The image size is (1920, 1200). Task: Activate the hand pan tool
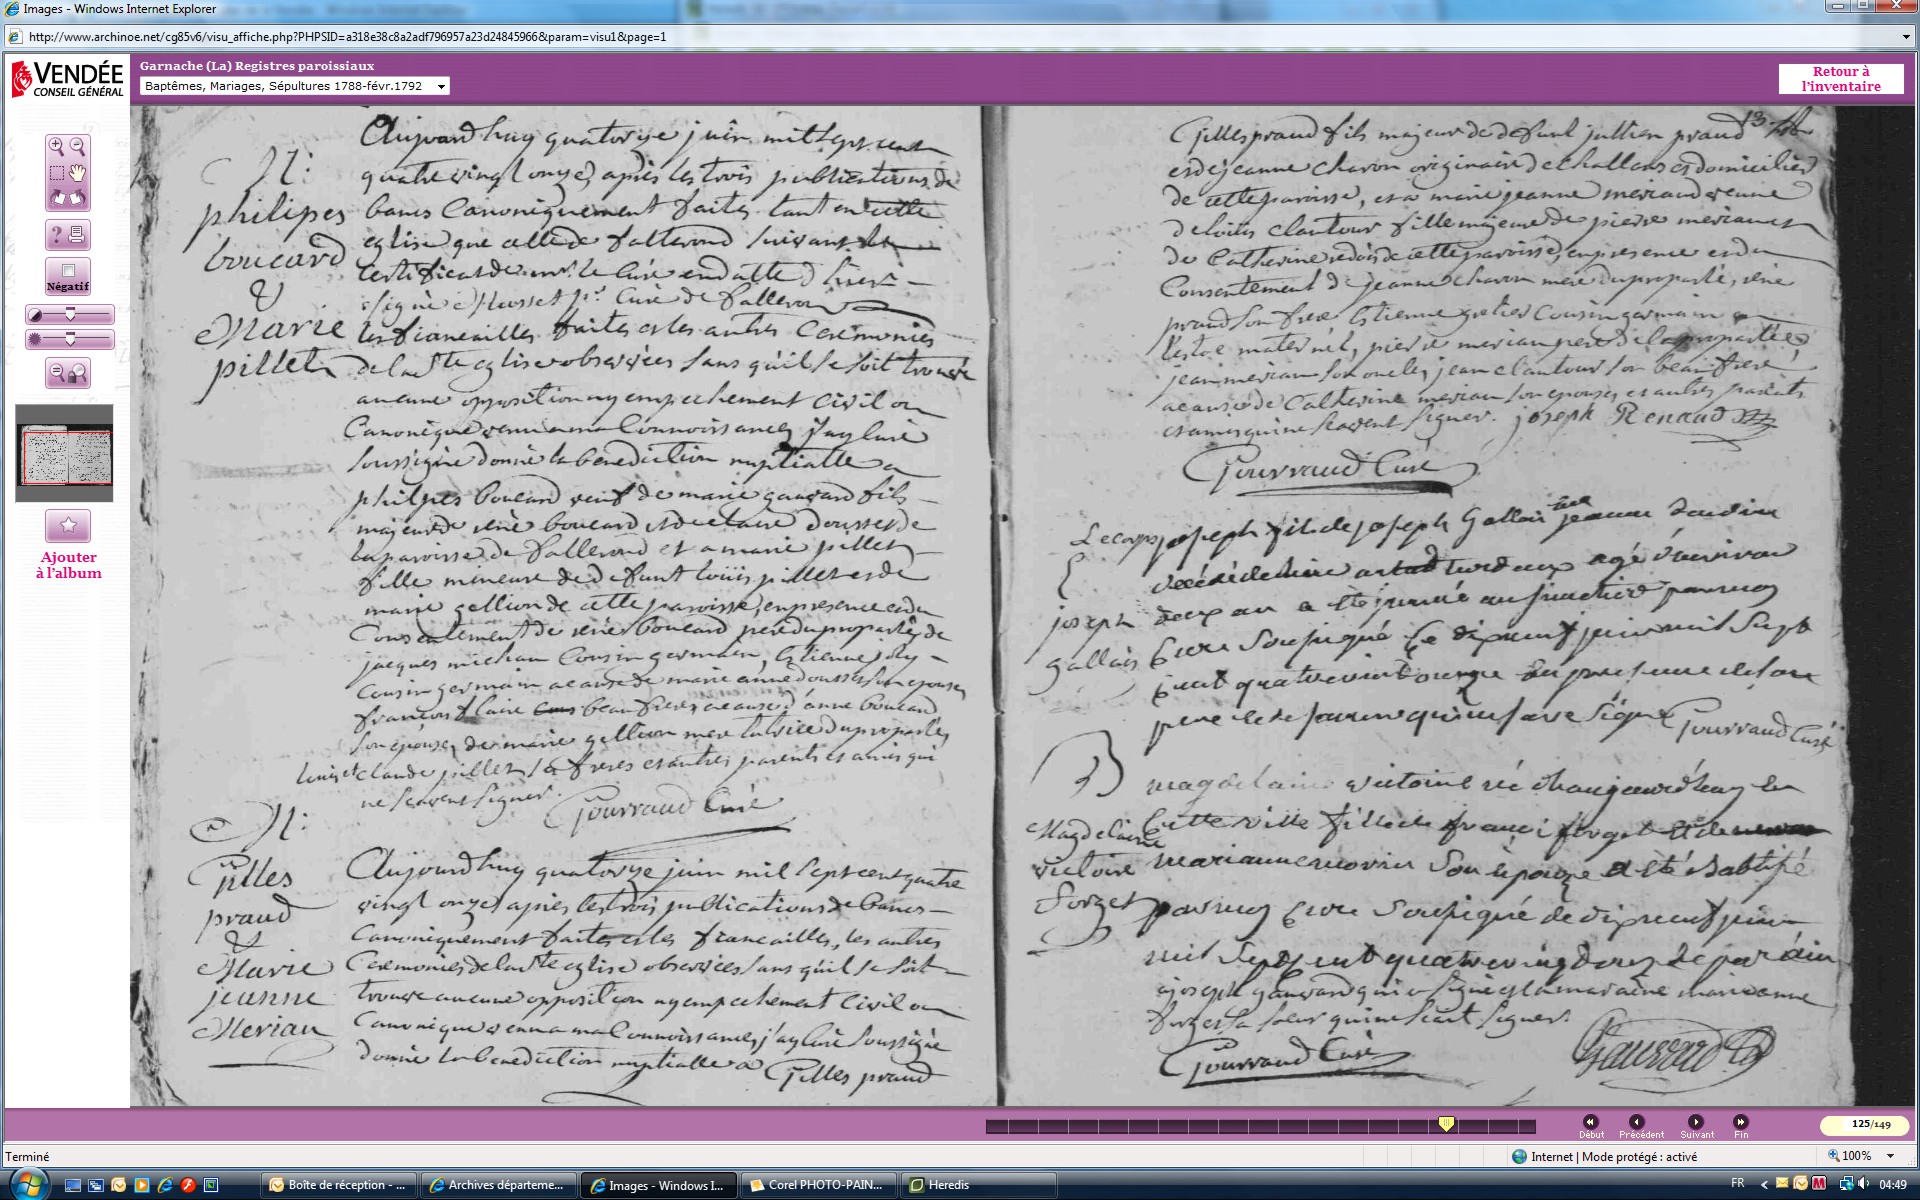click(x=78, y=173)
